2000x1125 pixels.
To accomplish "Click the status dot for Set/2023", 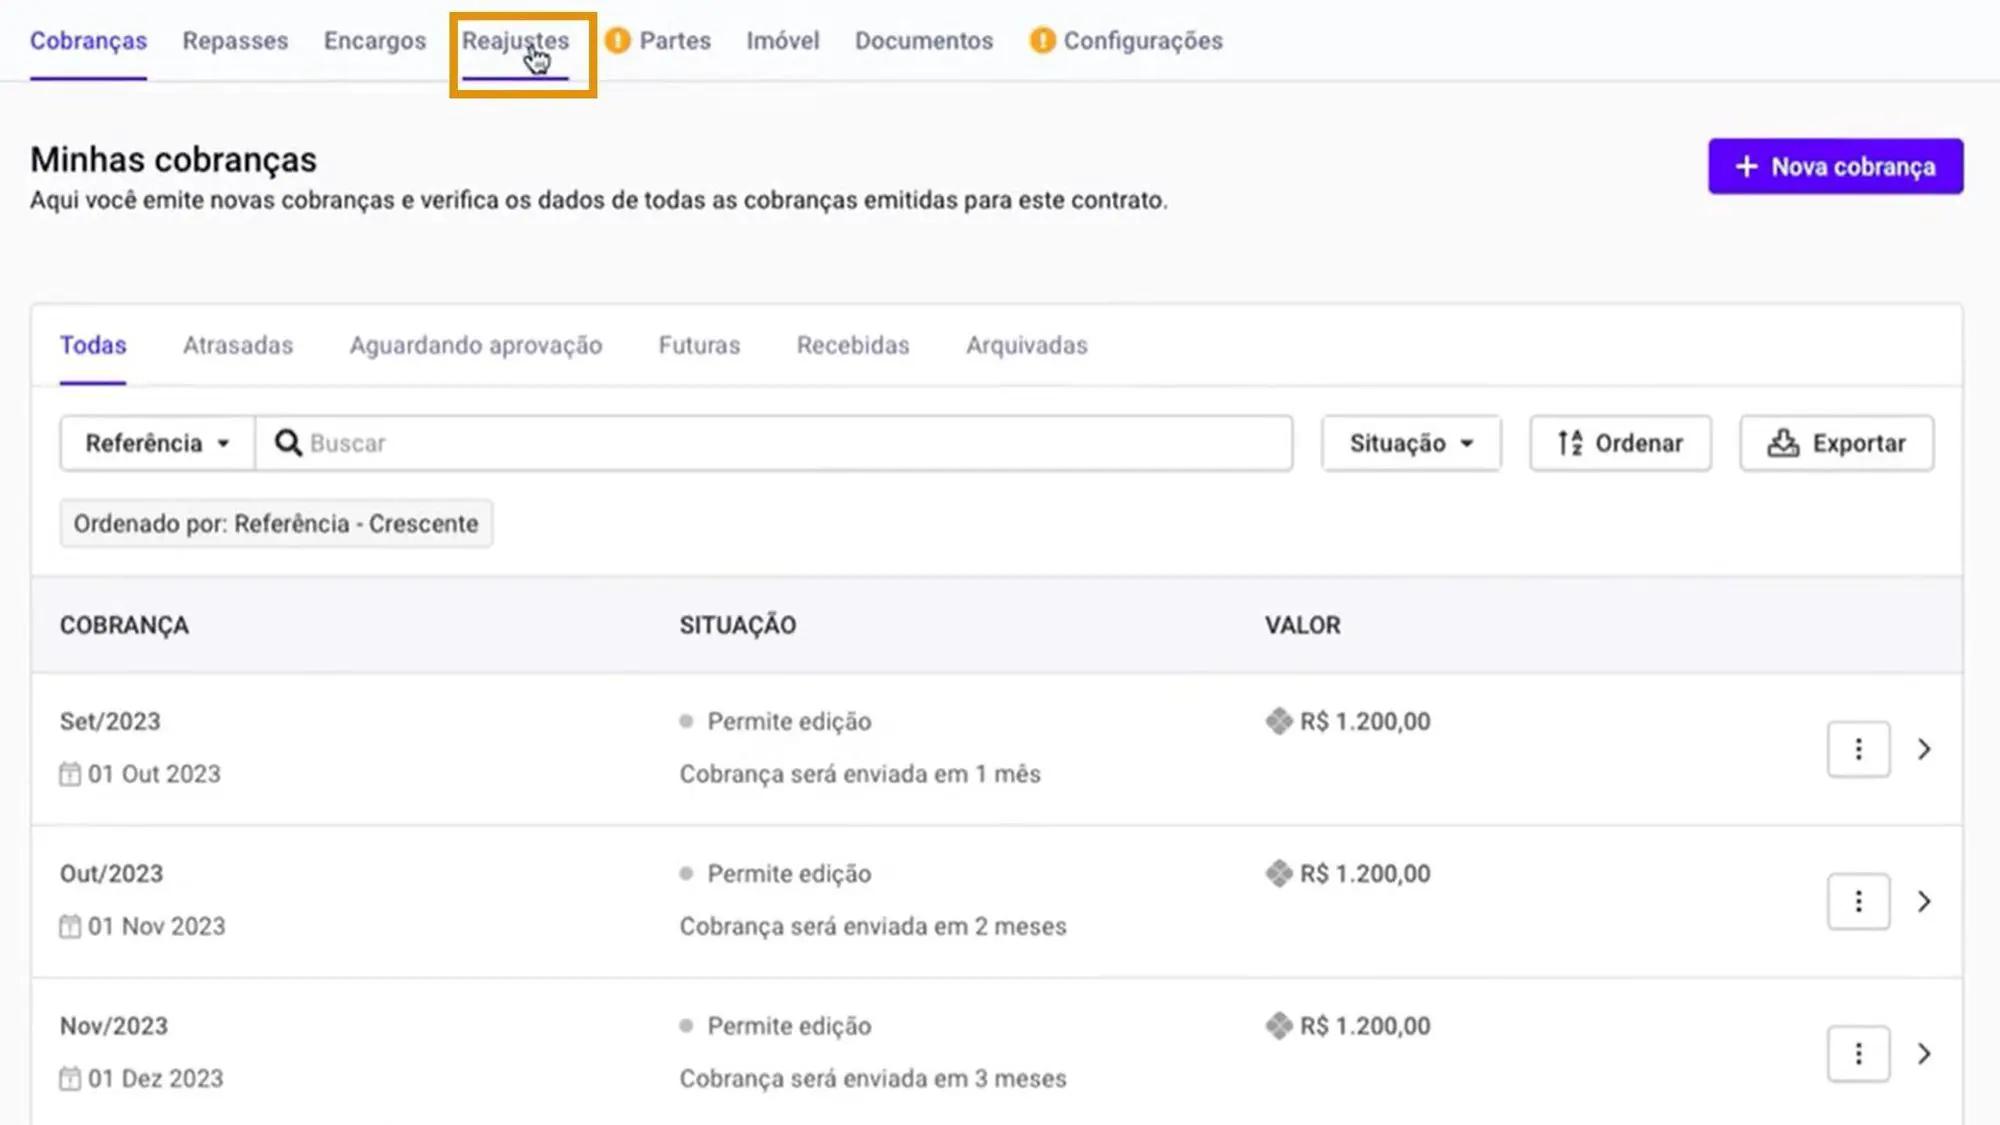I will pos(686,721).
